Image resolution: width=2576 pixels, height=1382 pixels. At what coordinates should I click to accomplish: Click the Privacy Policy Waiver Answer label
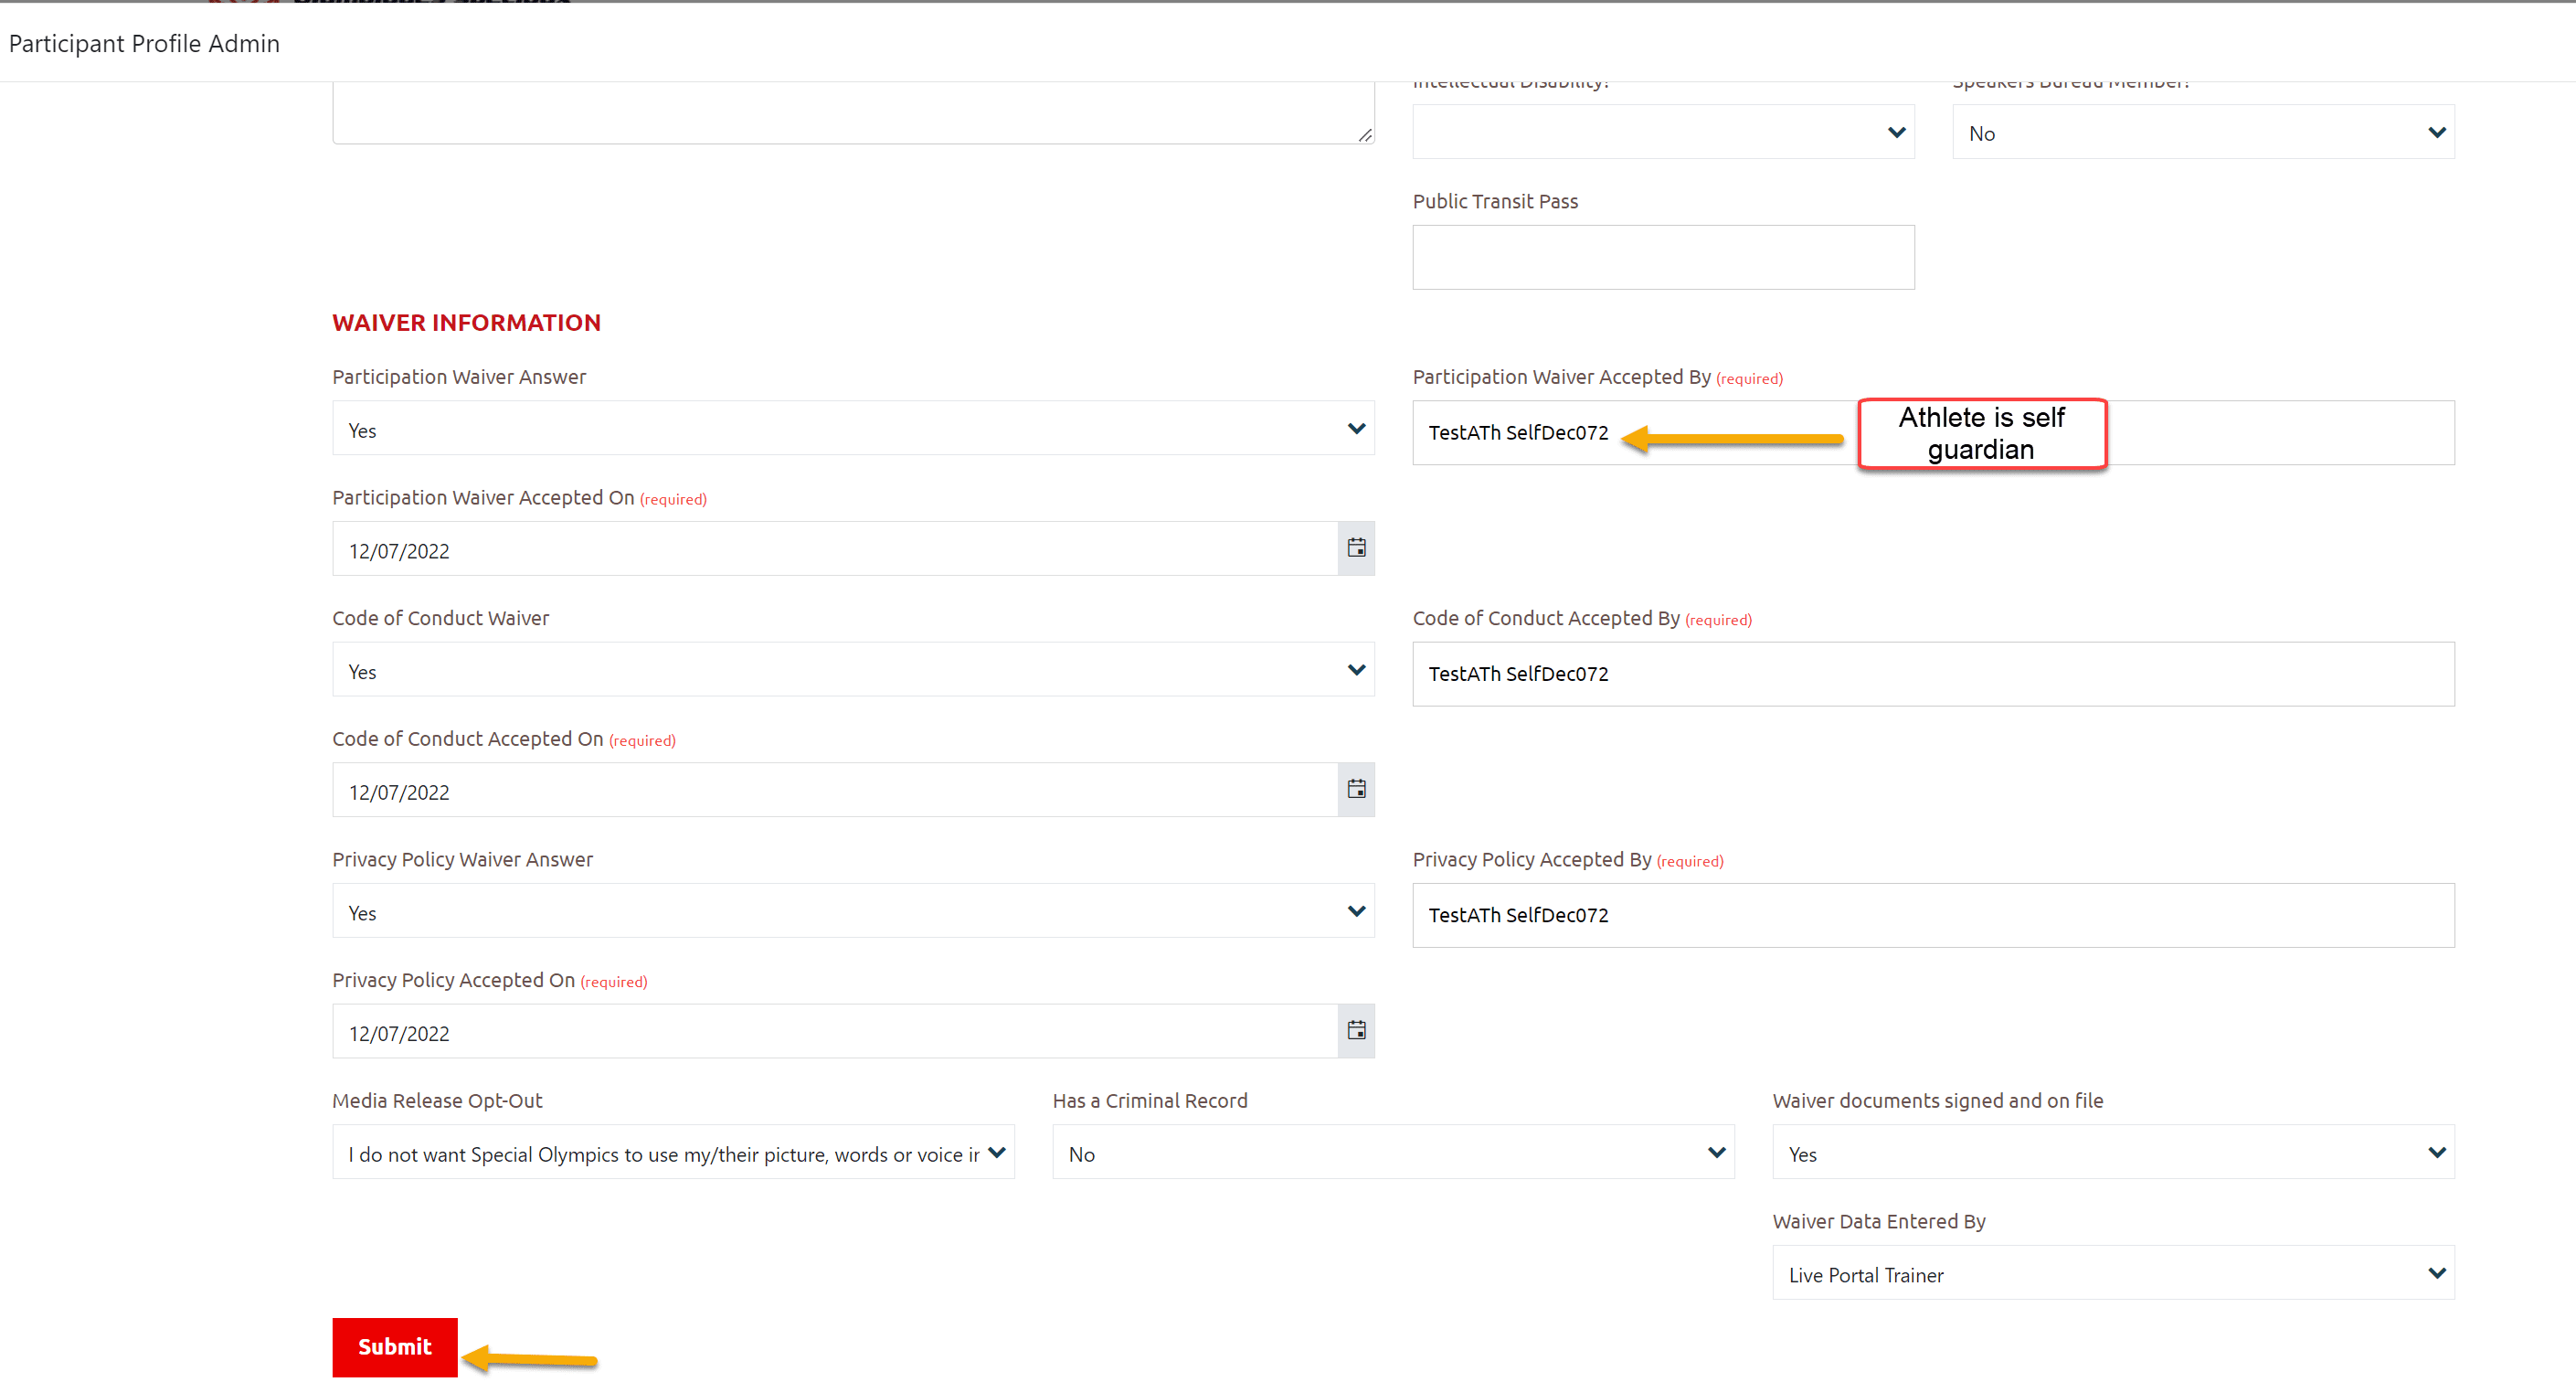tap(462, 859)
